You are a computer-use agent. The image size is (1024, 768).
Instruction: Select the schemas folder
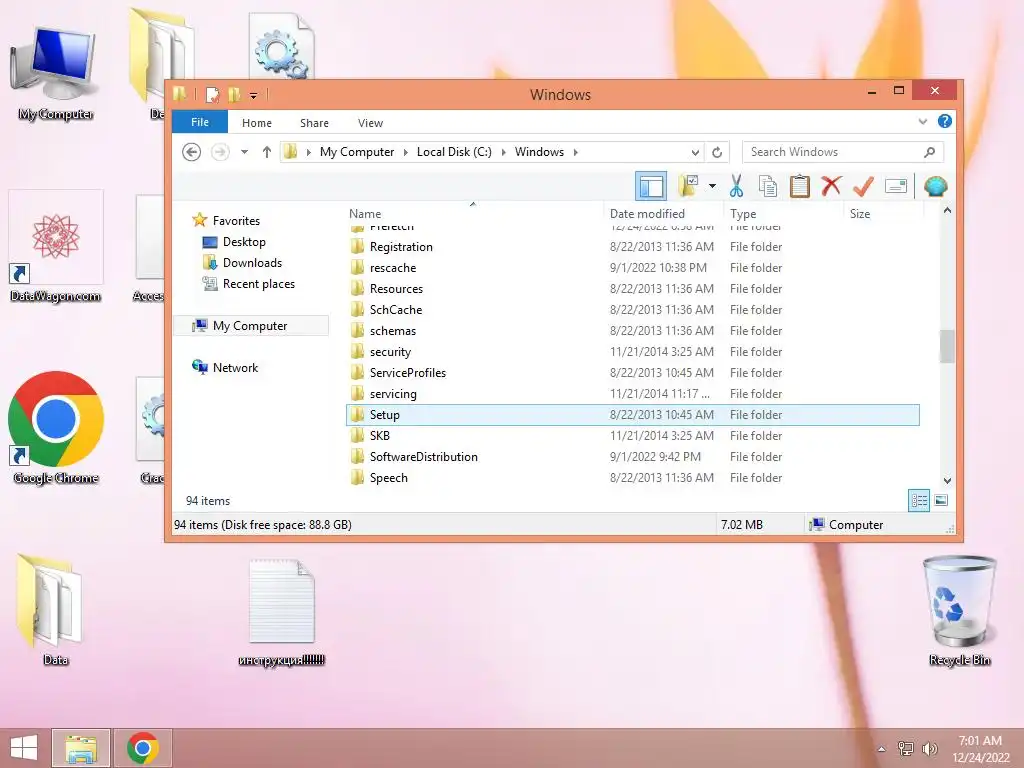pyautogui.click(x=633, y=330)
